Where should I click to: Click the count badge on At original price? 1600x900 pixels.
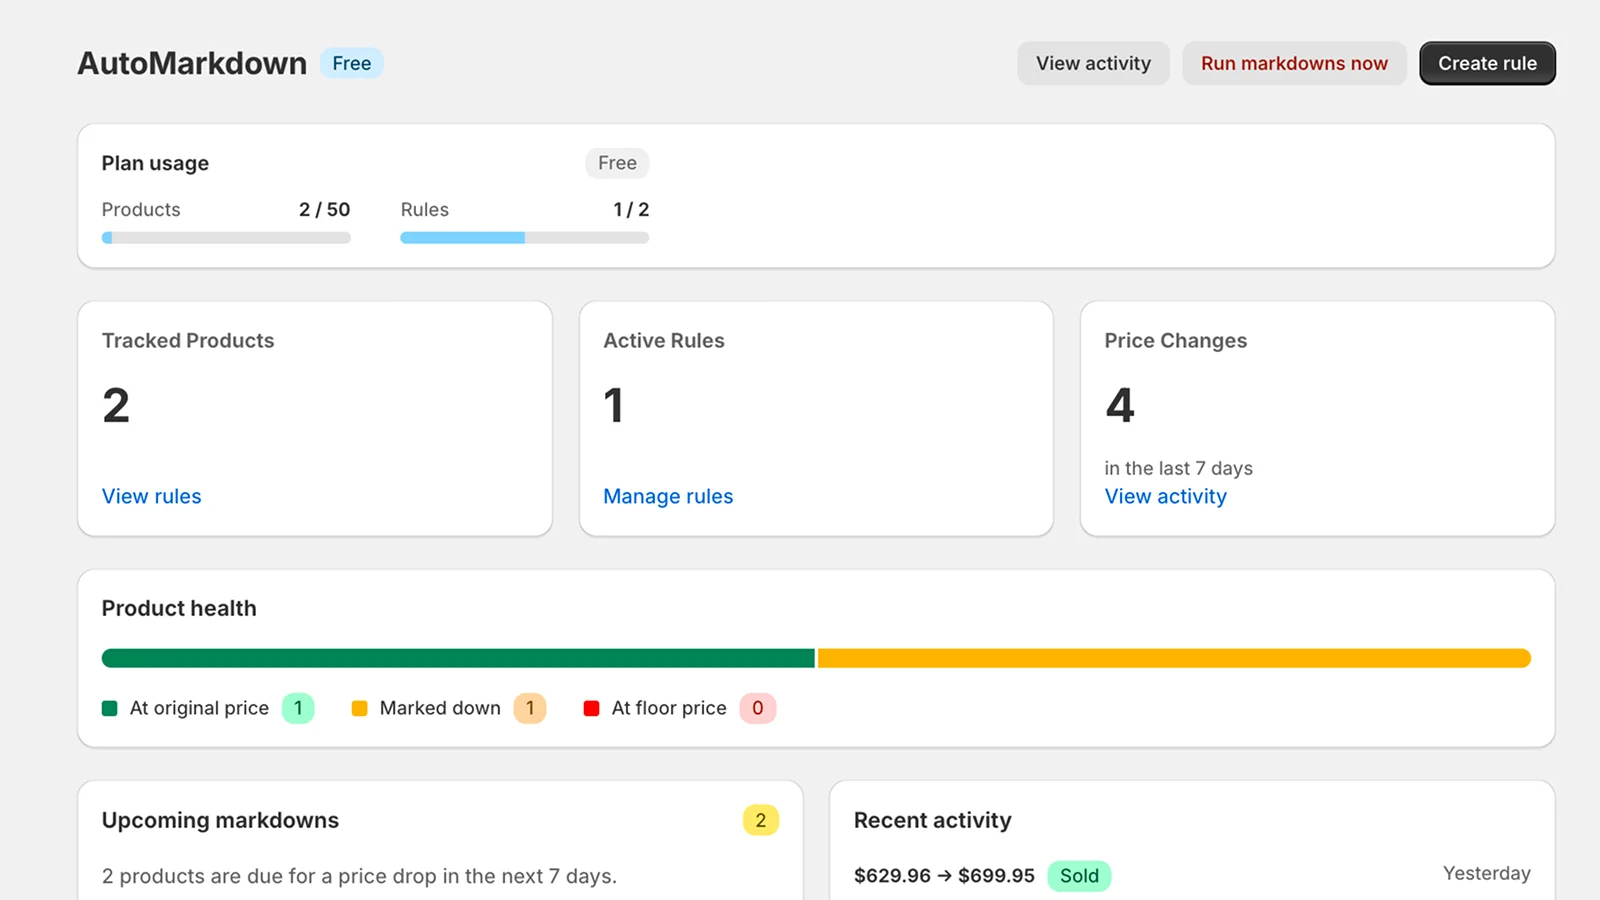pos(297,708)
